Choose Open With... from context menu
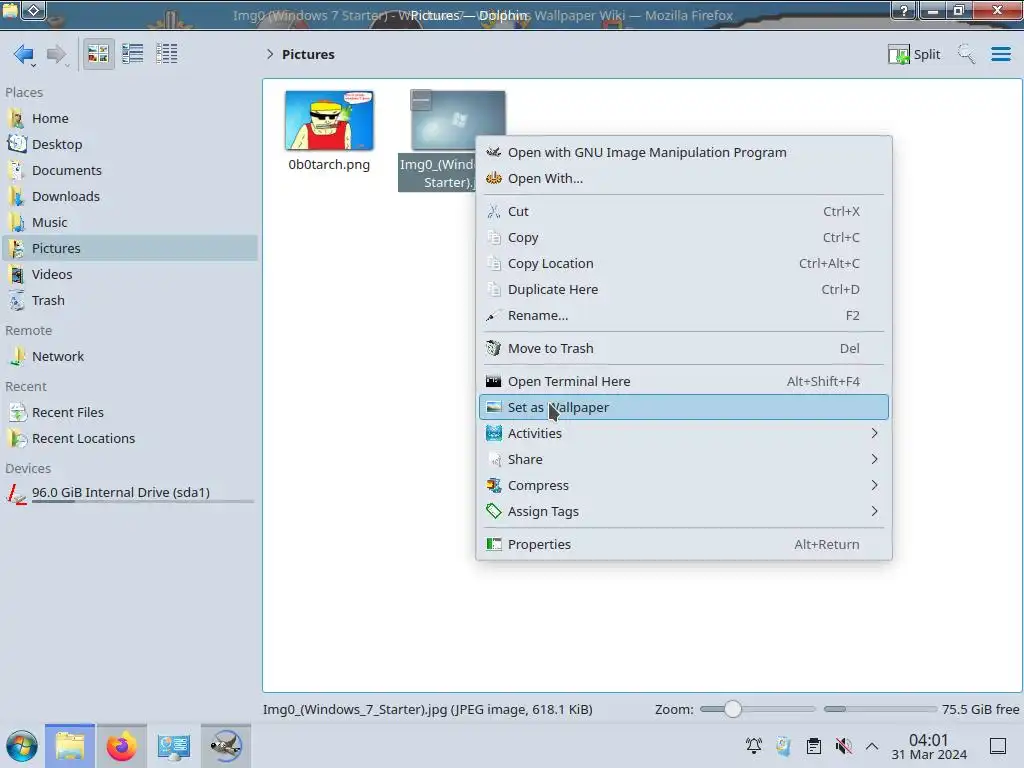 [684, 179]
